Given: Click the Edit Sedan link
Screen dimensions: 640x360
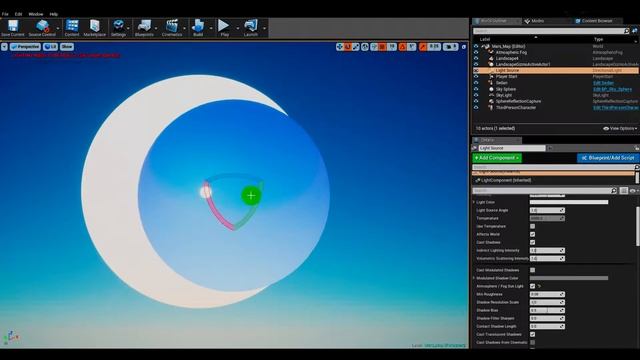Looking at the screenshot, I should point(603,83).
